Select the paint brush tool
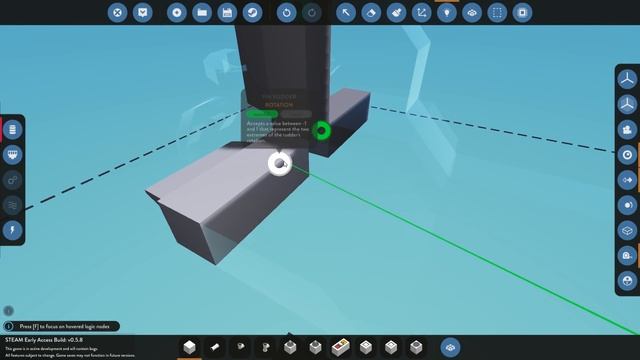Viewport: 640px width, 360px height. click(396, 13)
